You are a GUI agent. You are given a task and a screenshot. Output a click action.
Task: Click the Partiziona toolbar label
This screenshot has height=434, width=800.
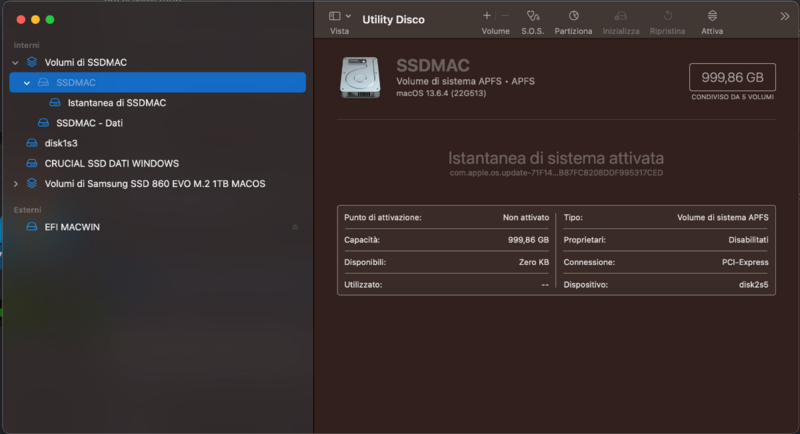pos(573,31)
